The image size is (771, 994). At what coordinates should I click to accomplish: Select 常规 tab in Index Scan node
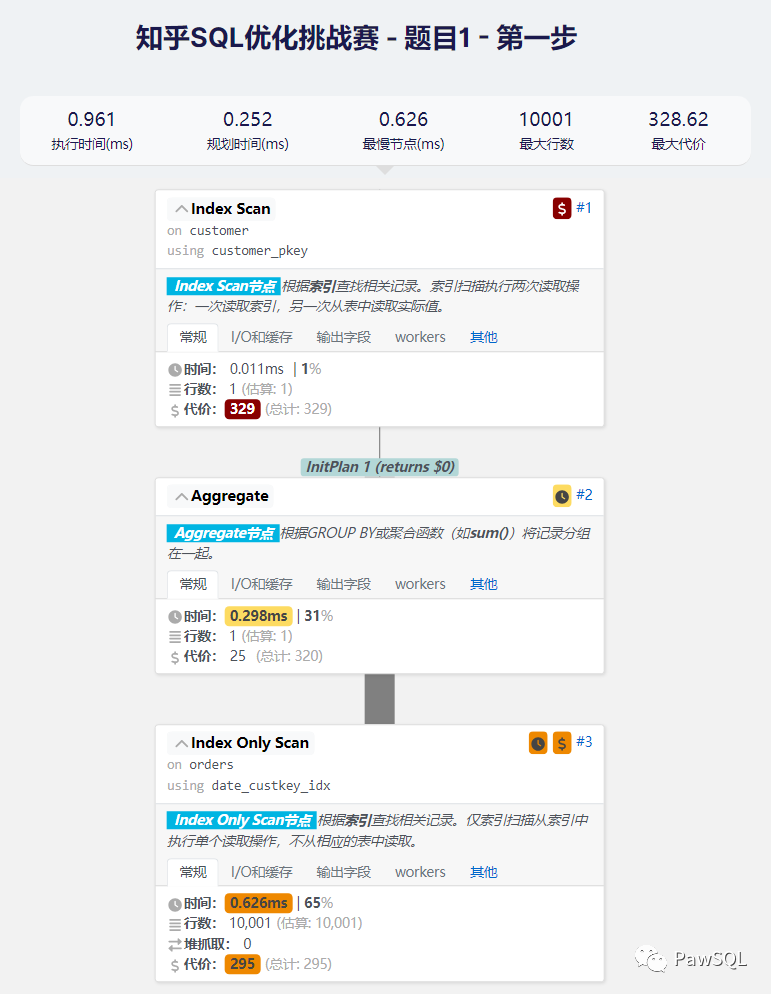click(x=193, y=337)
